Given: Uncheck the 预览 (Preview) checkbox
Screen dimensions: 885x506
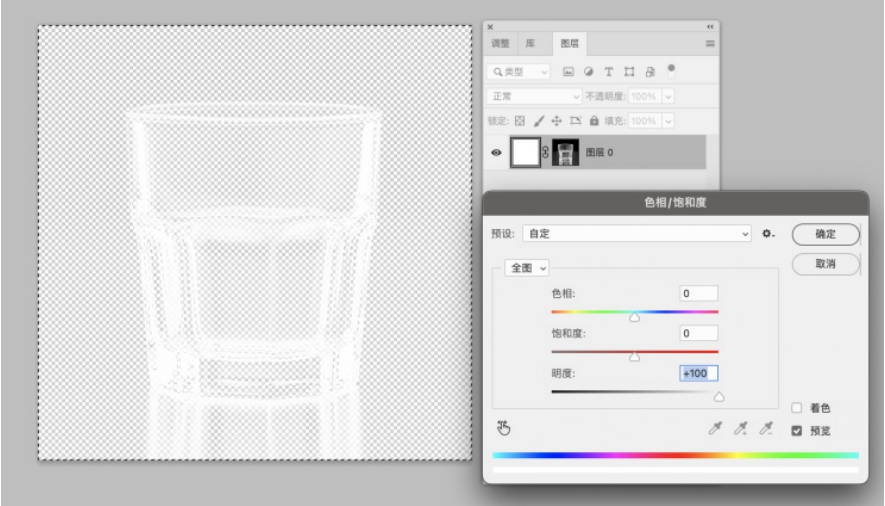Looking at the screenshot, I should coord(796,431).
